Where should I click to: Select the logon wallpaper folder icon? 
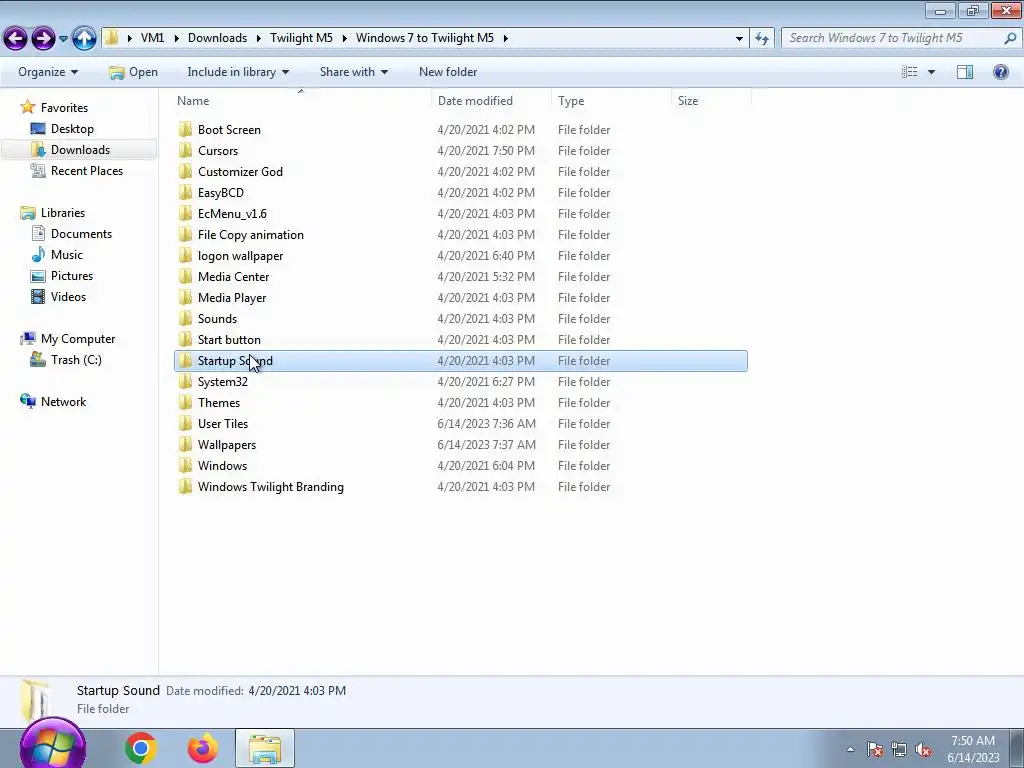pos(185,255)
